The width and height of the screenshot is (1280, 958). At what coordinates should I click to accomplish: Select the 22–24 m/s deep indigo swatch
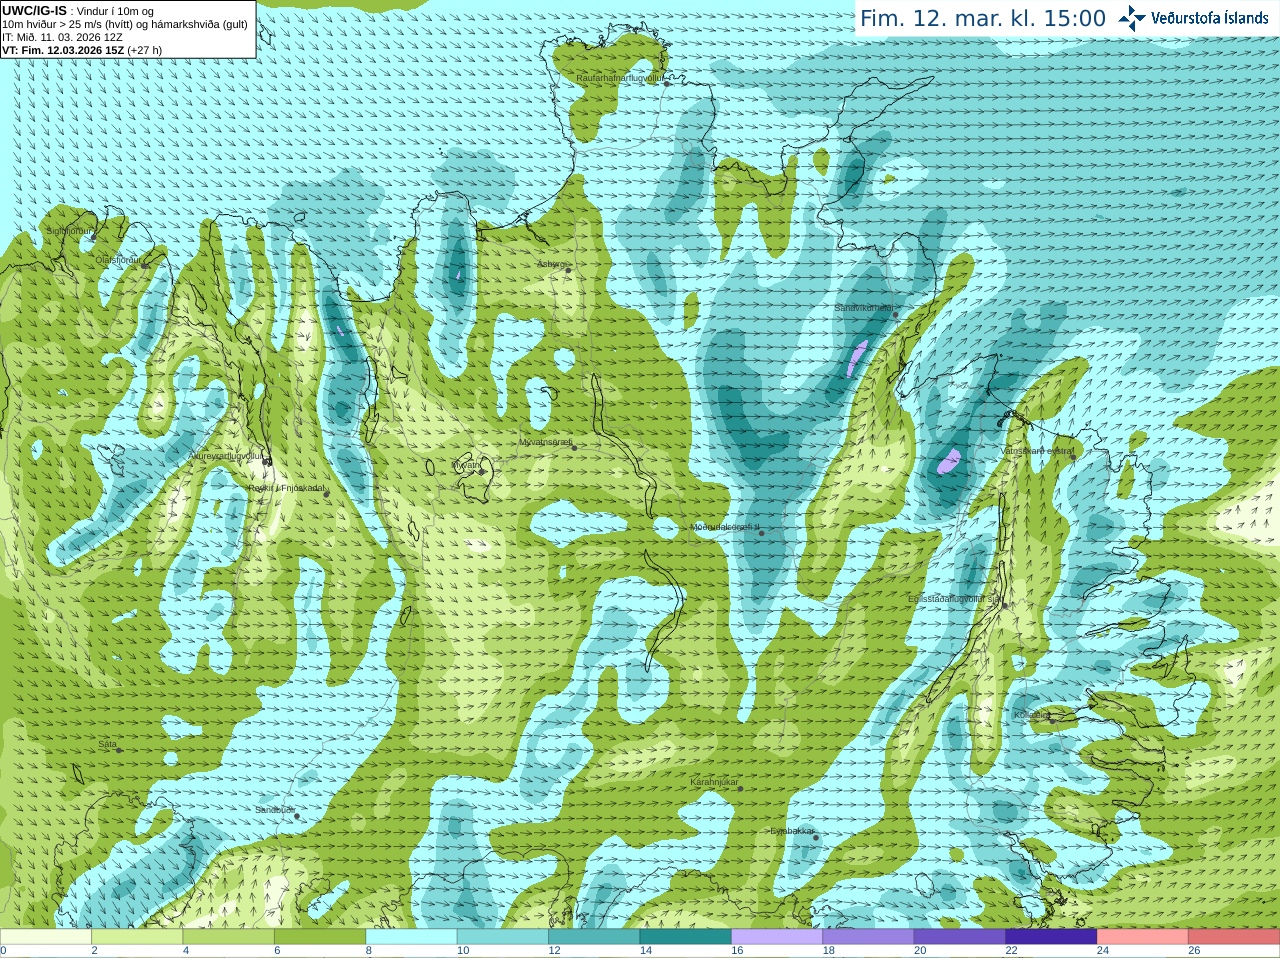[1051, 937]
